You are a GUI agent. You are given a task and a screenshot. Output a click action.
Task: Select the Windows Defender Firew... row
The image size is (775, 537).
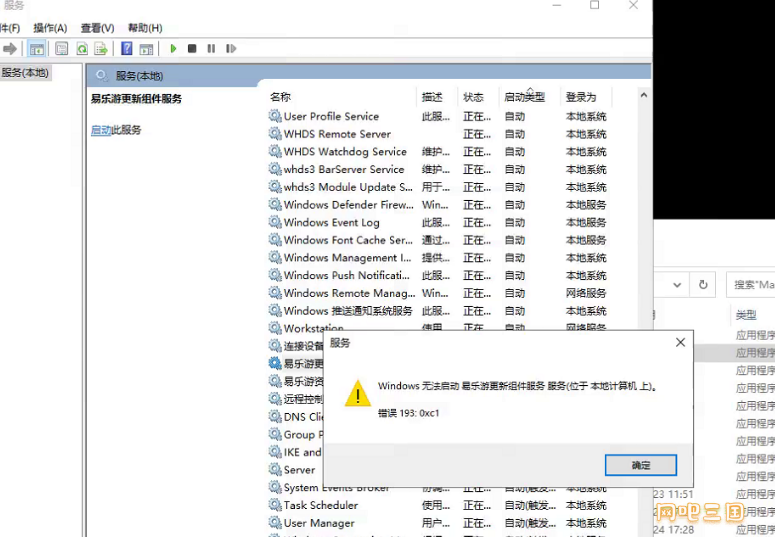pyautogui.click(x=439, y=205)
